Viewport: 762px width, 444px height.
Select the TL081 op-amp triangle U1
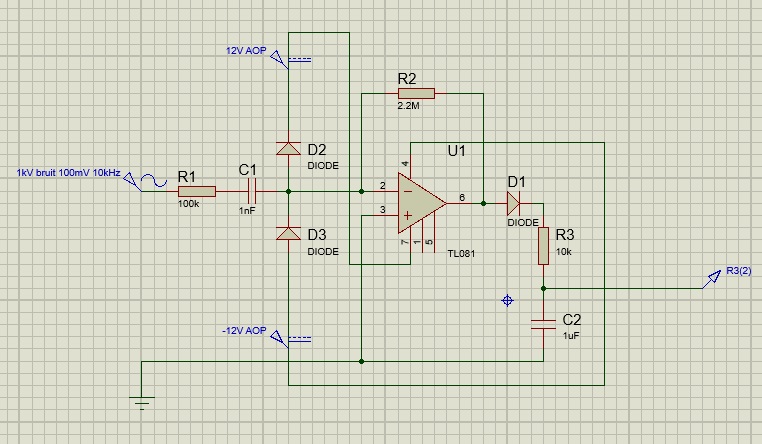coord(422,203)
